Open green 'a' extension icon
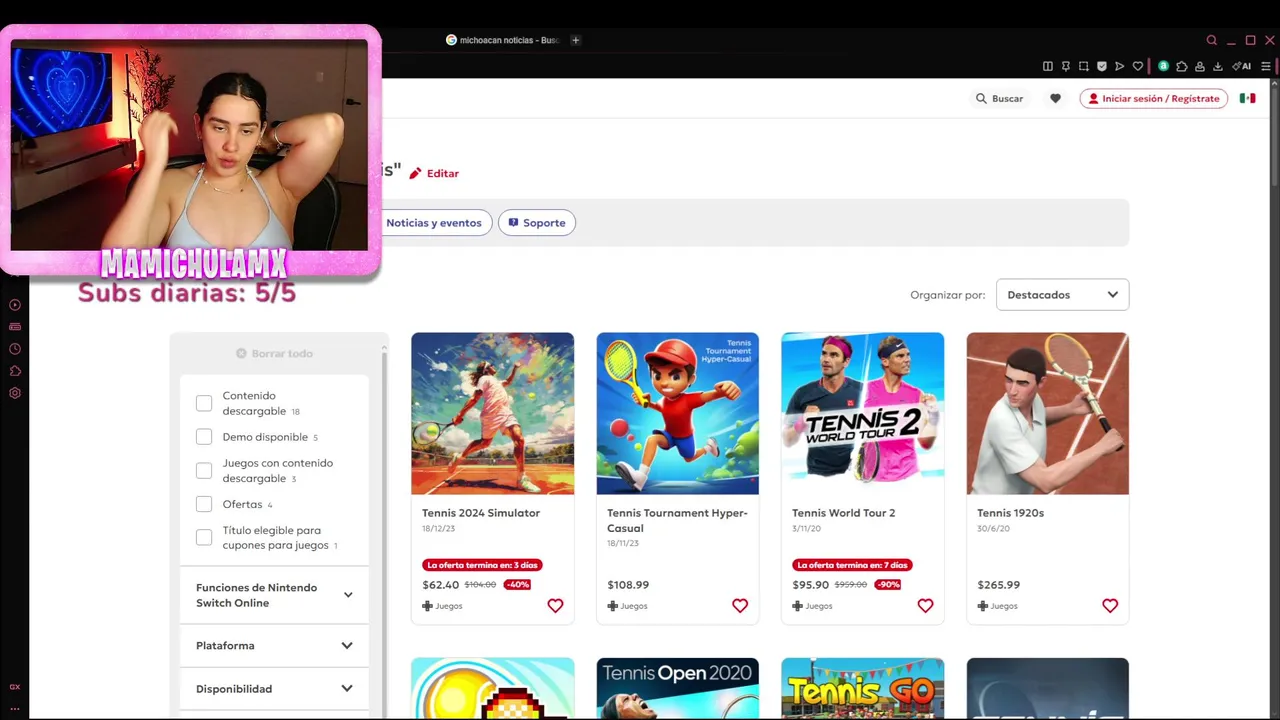The height and width of the screenshot is (720, 1280). click(x=1163, y=66)
